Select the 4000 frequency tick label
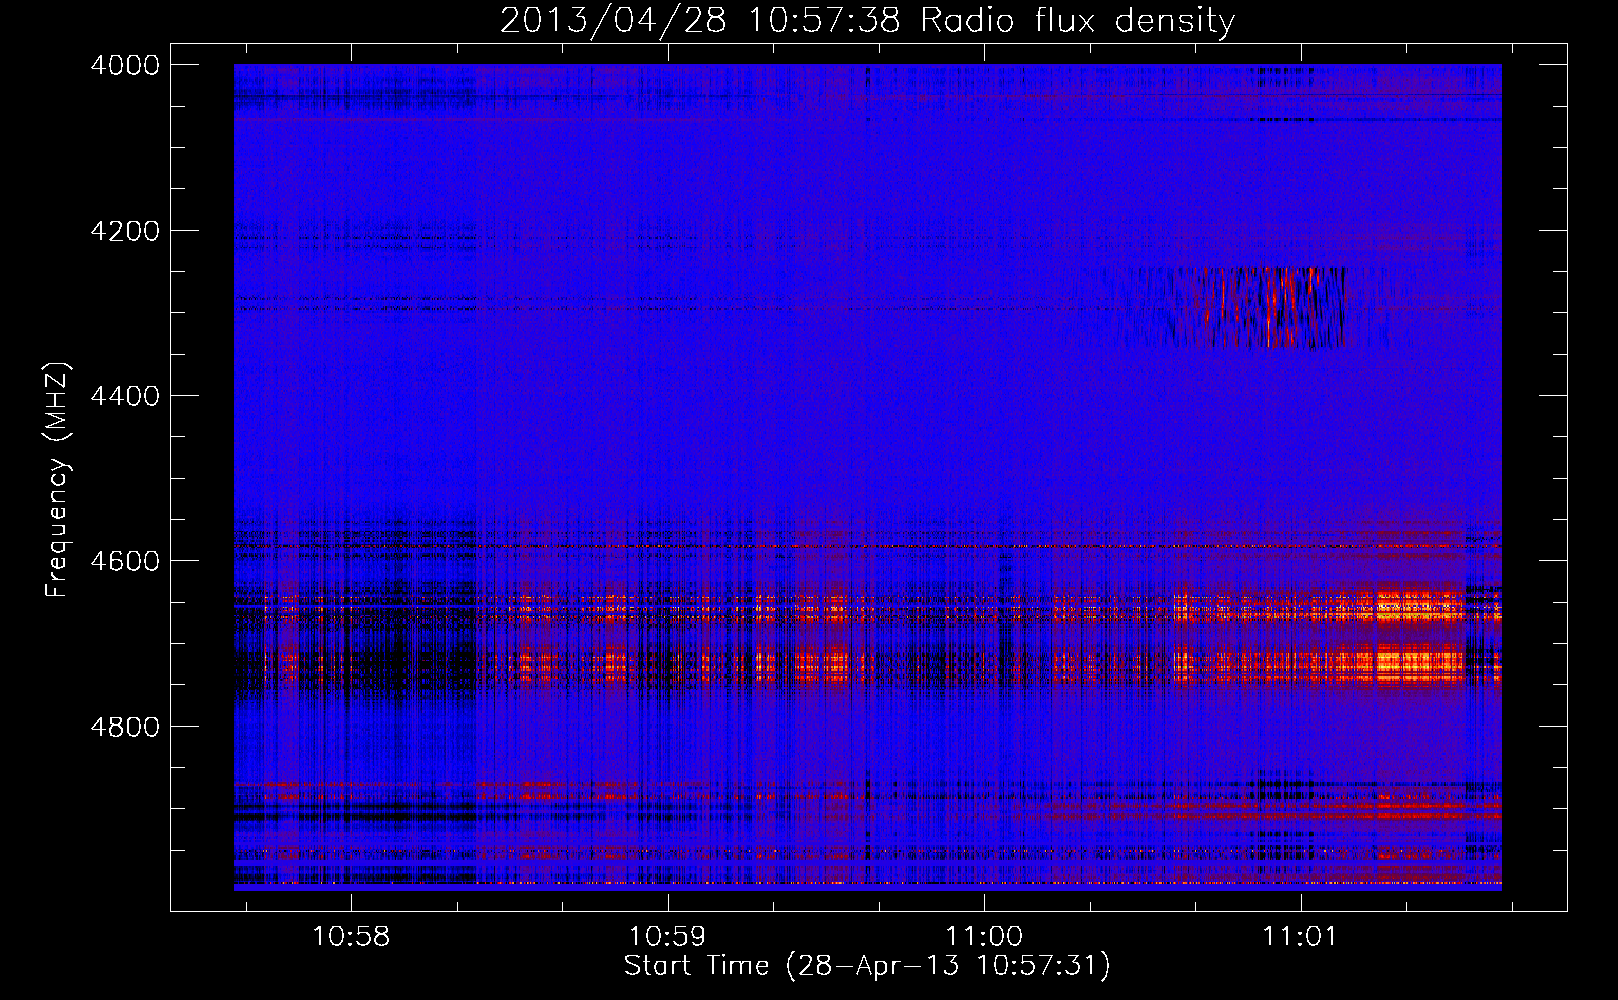 [125, 65]
